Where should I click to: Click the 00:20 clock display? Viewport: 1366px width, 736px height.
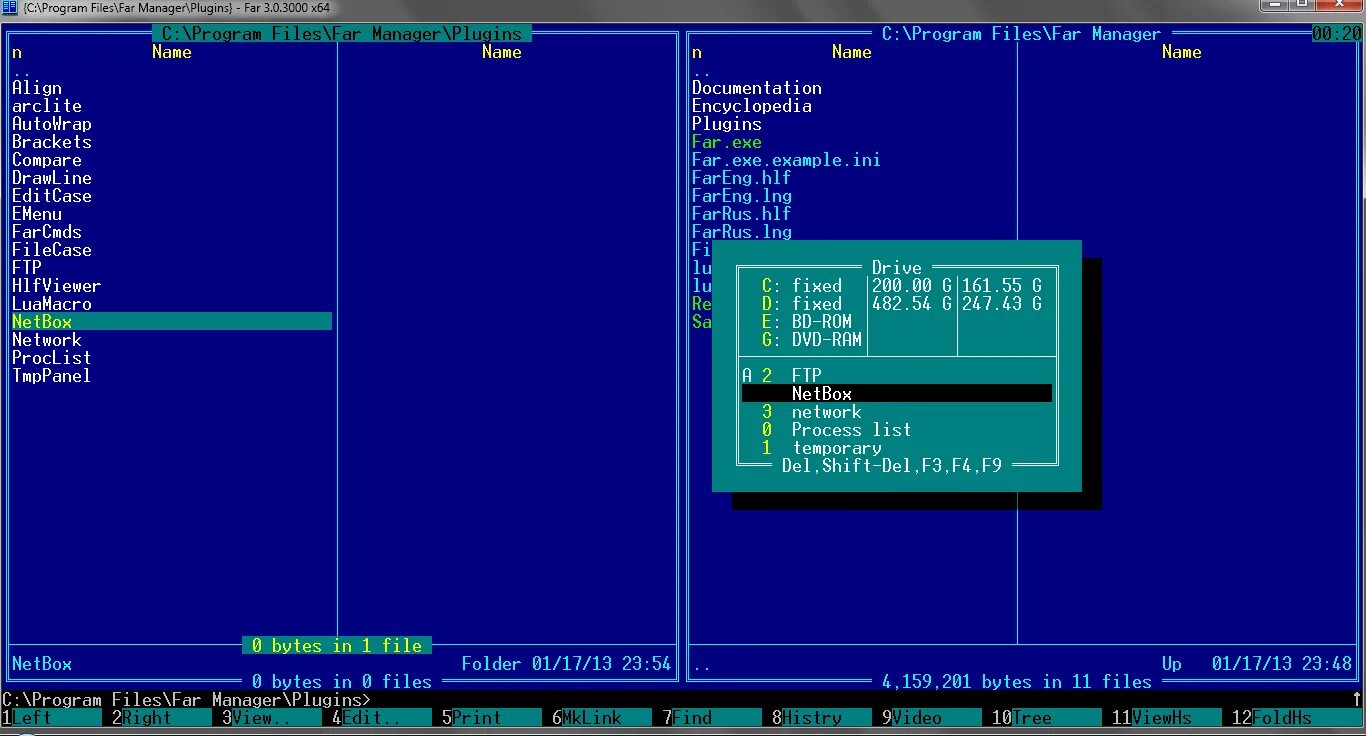1337,34
